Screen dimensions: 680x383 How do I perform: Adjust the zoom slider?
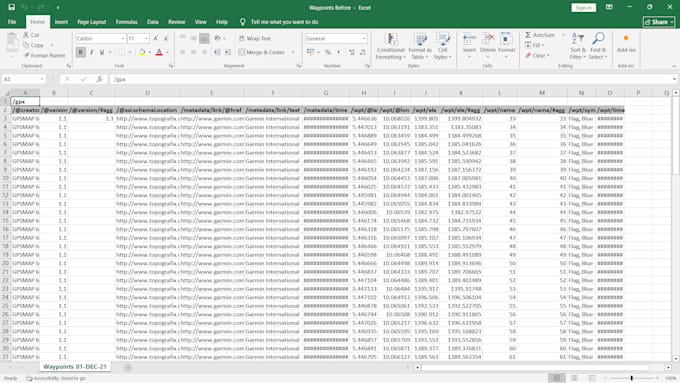631,378
